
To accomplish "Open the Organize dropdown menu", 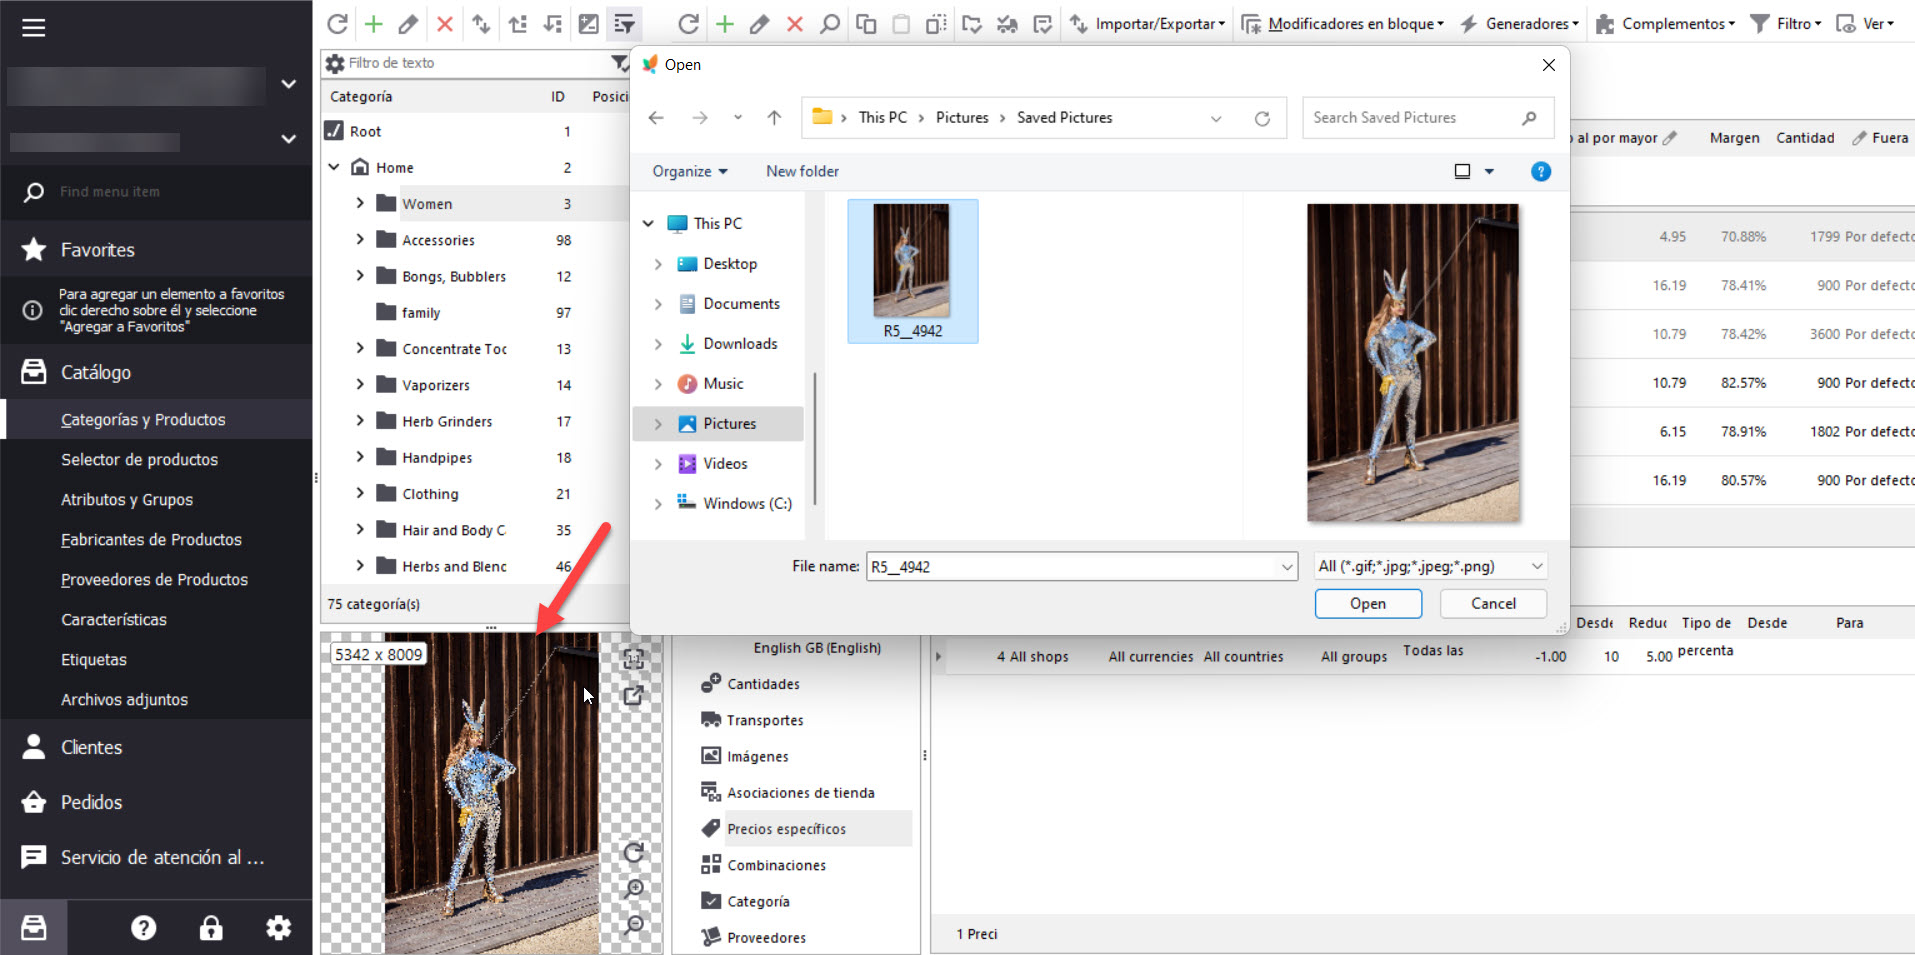I will click(x=690, y=171).
